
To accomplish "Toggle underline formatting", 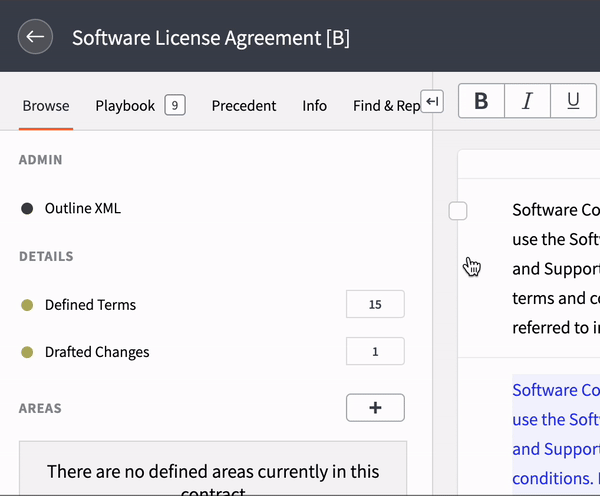I will pyautogui.click(x=573, y=101).
